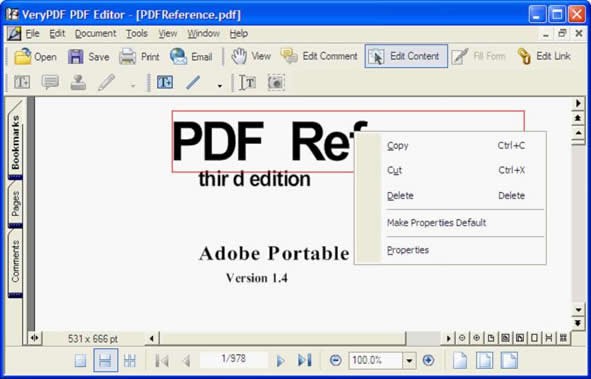Image resolution: width=591 pixels, height=379 pixels.
Task: Print the PDF with Print button
Action: [139, 57]
